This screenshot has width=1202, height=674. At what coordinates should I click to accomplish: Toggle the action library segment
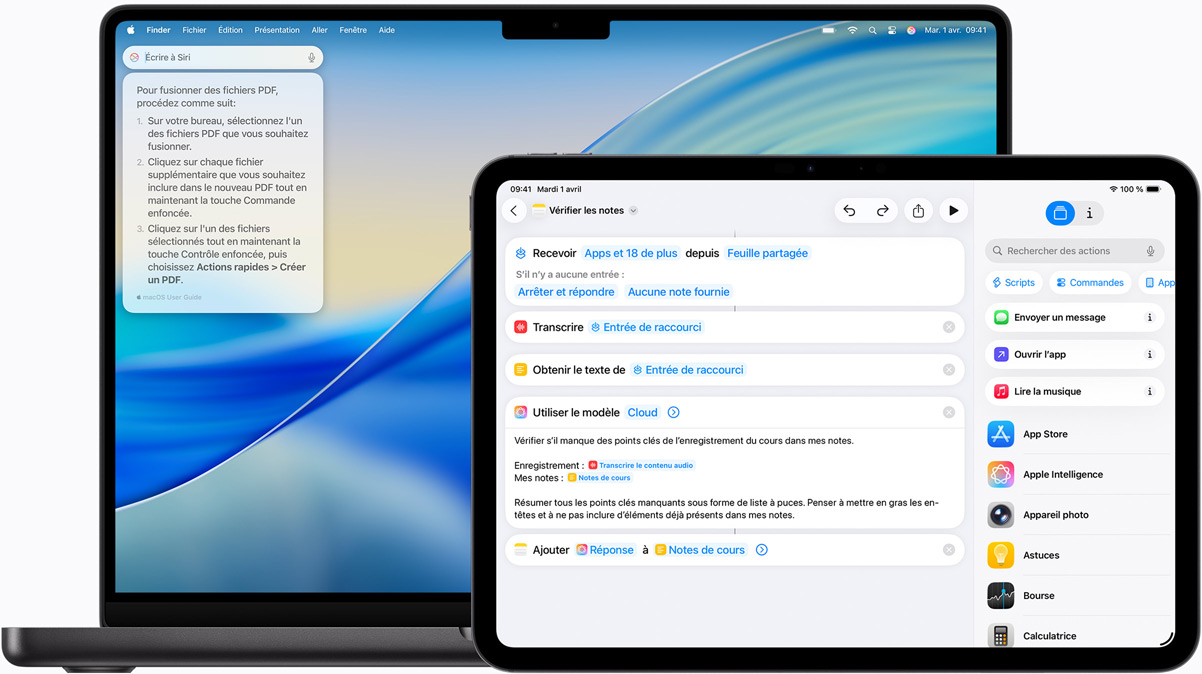pos(1059,213)
